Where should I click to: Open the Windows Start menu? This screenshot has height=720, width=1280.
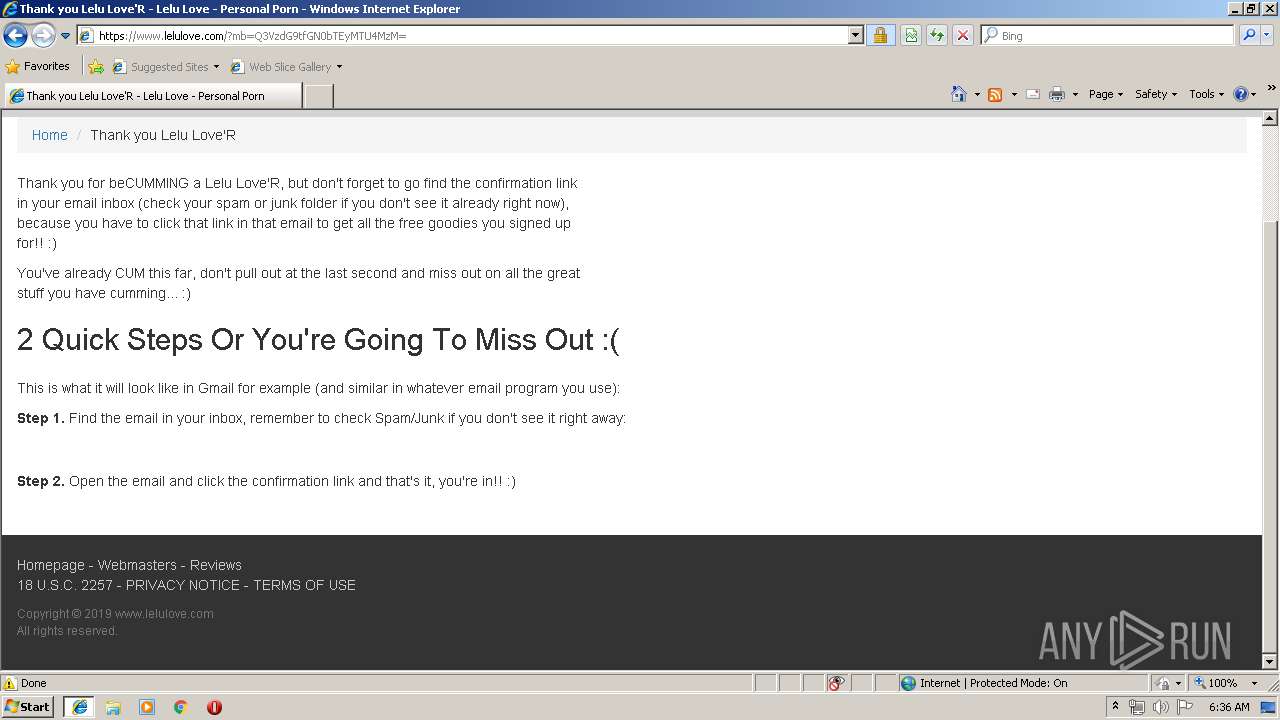tap(28, 706)
